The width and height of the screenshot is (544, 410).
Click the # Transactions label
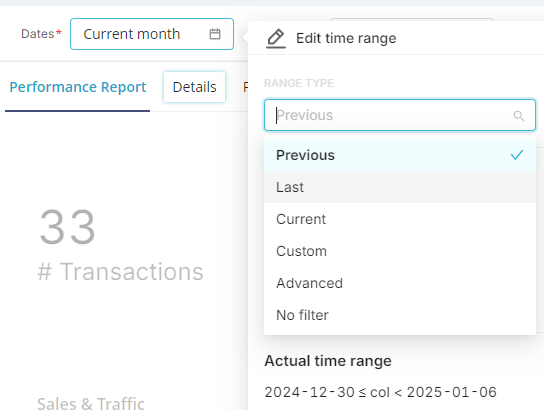[120, 271]
